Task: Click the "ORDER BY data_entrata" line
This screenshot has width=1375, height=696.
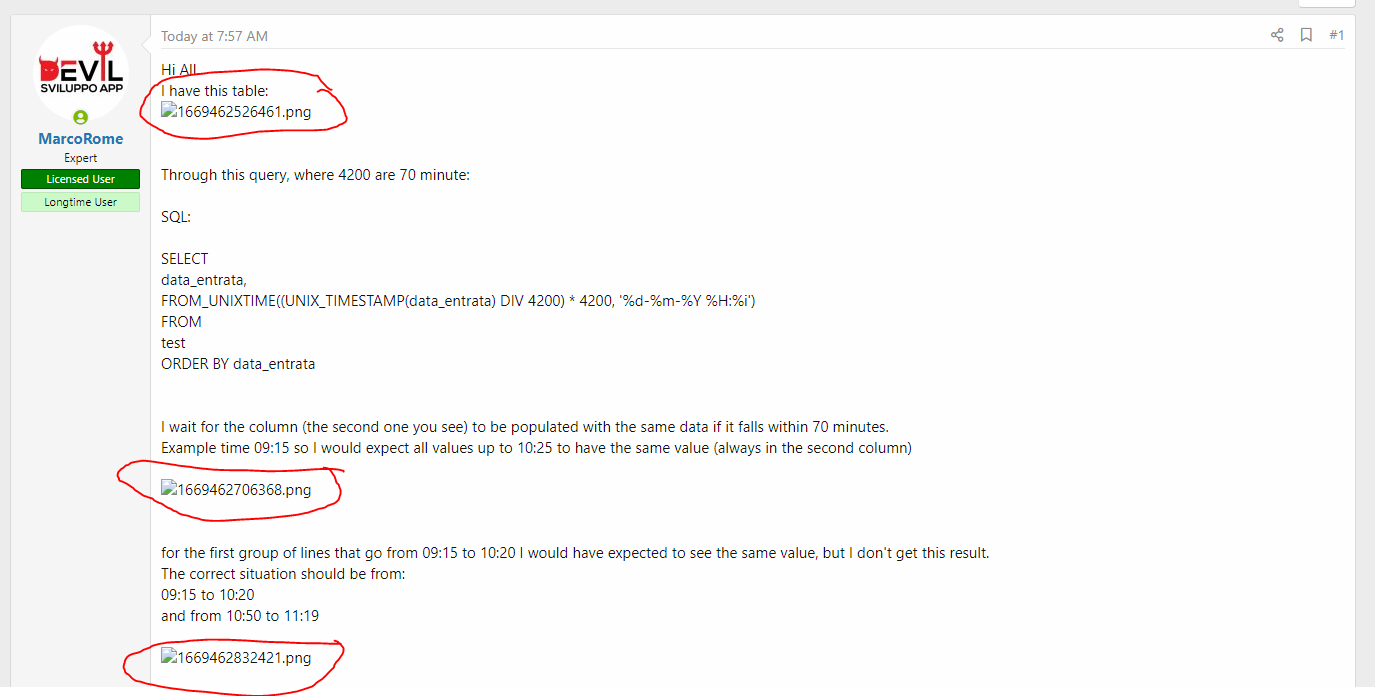Action: 238,364
